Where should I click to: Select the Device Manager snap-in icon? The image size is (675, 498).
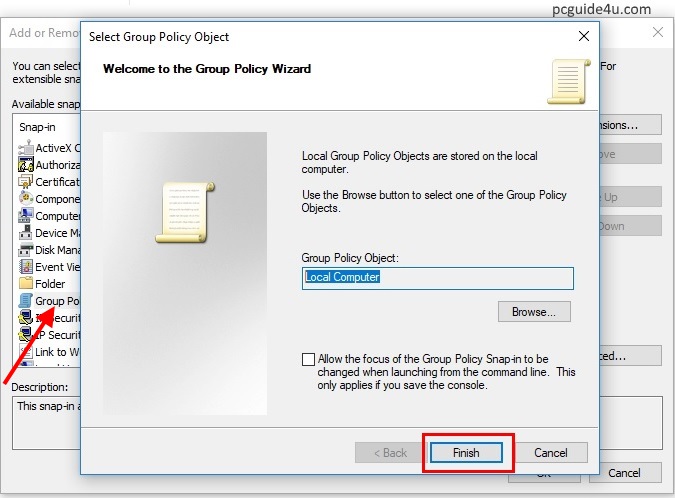[x=26, y=233]
